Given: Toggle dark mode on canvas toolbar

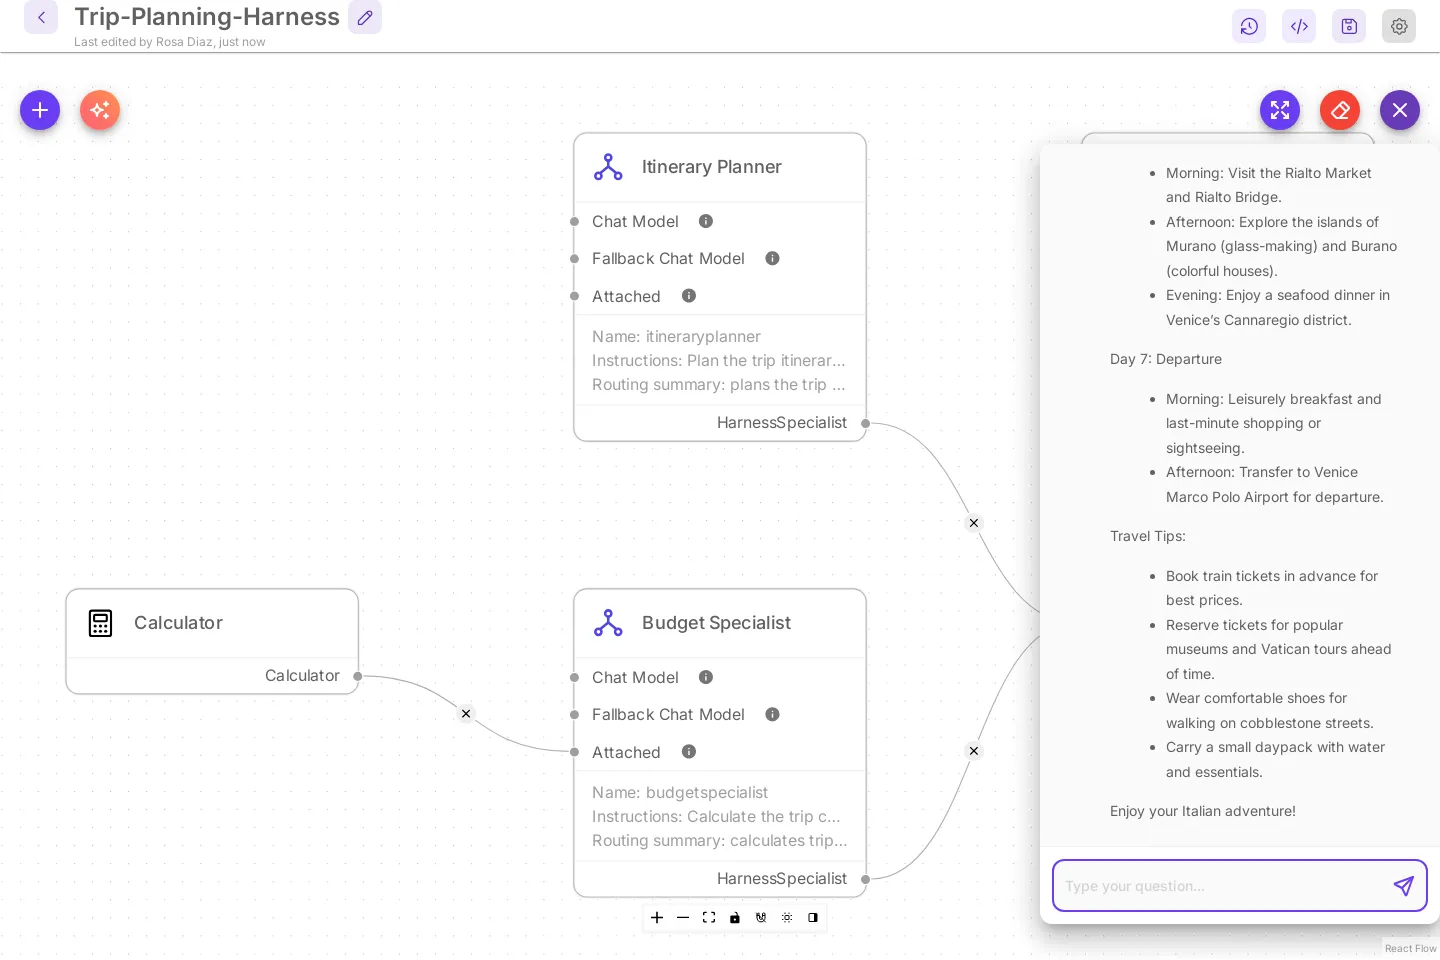Looking at the screenshot, I should tap(813, 917).
